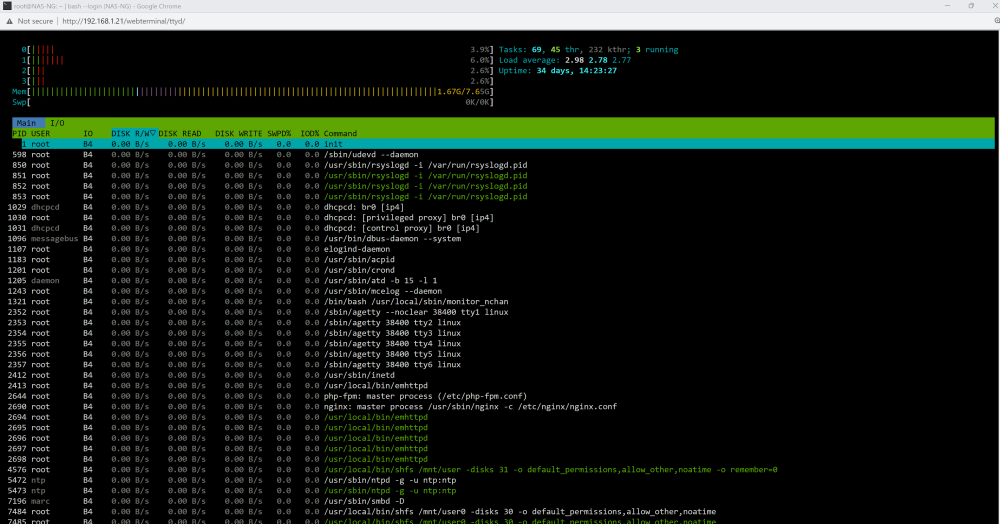Image resolution: width=1000 pixels, height=524 pixels.
Task: Select the /usr/sbin/crond process row
Action: click(x=503, y=270)
